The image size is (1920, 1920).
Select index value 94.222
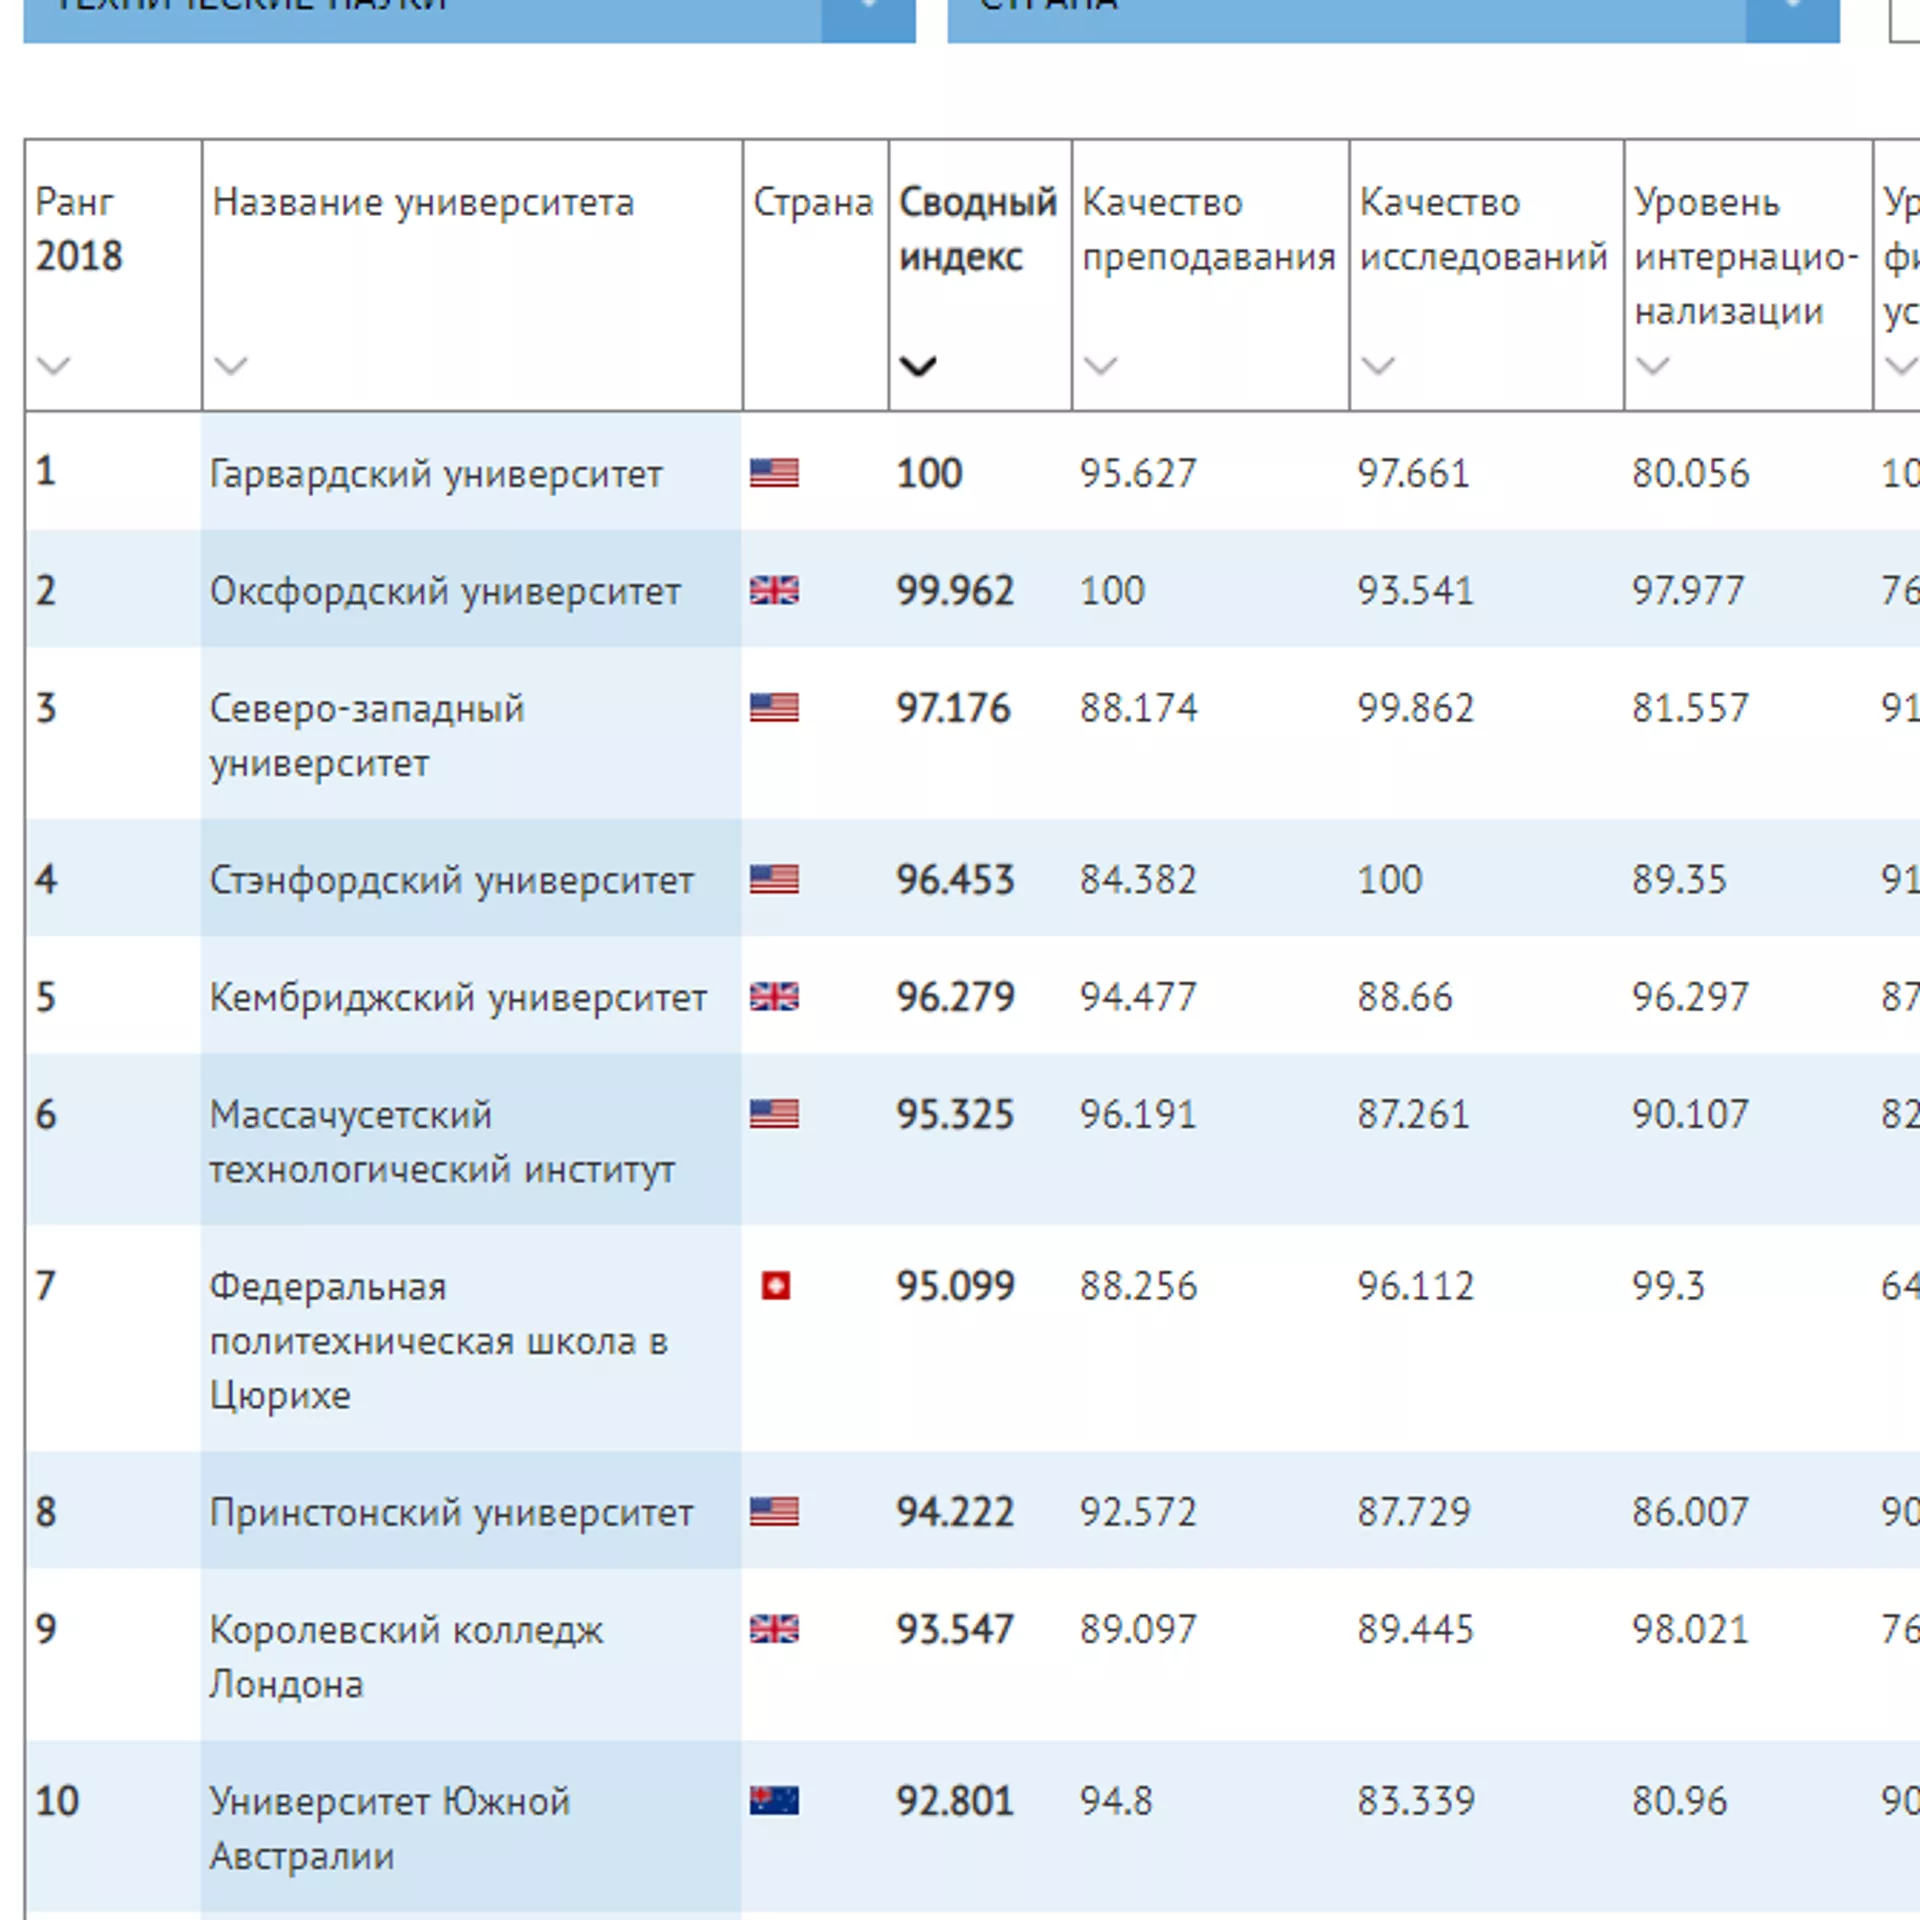point(955,1511)
